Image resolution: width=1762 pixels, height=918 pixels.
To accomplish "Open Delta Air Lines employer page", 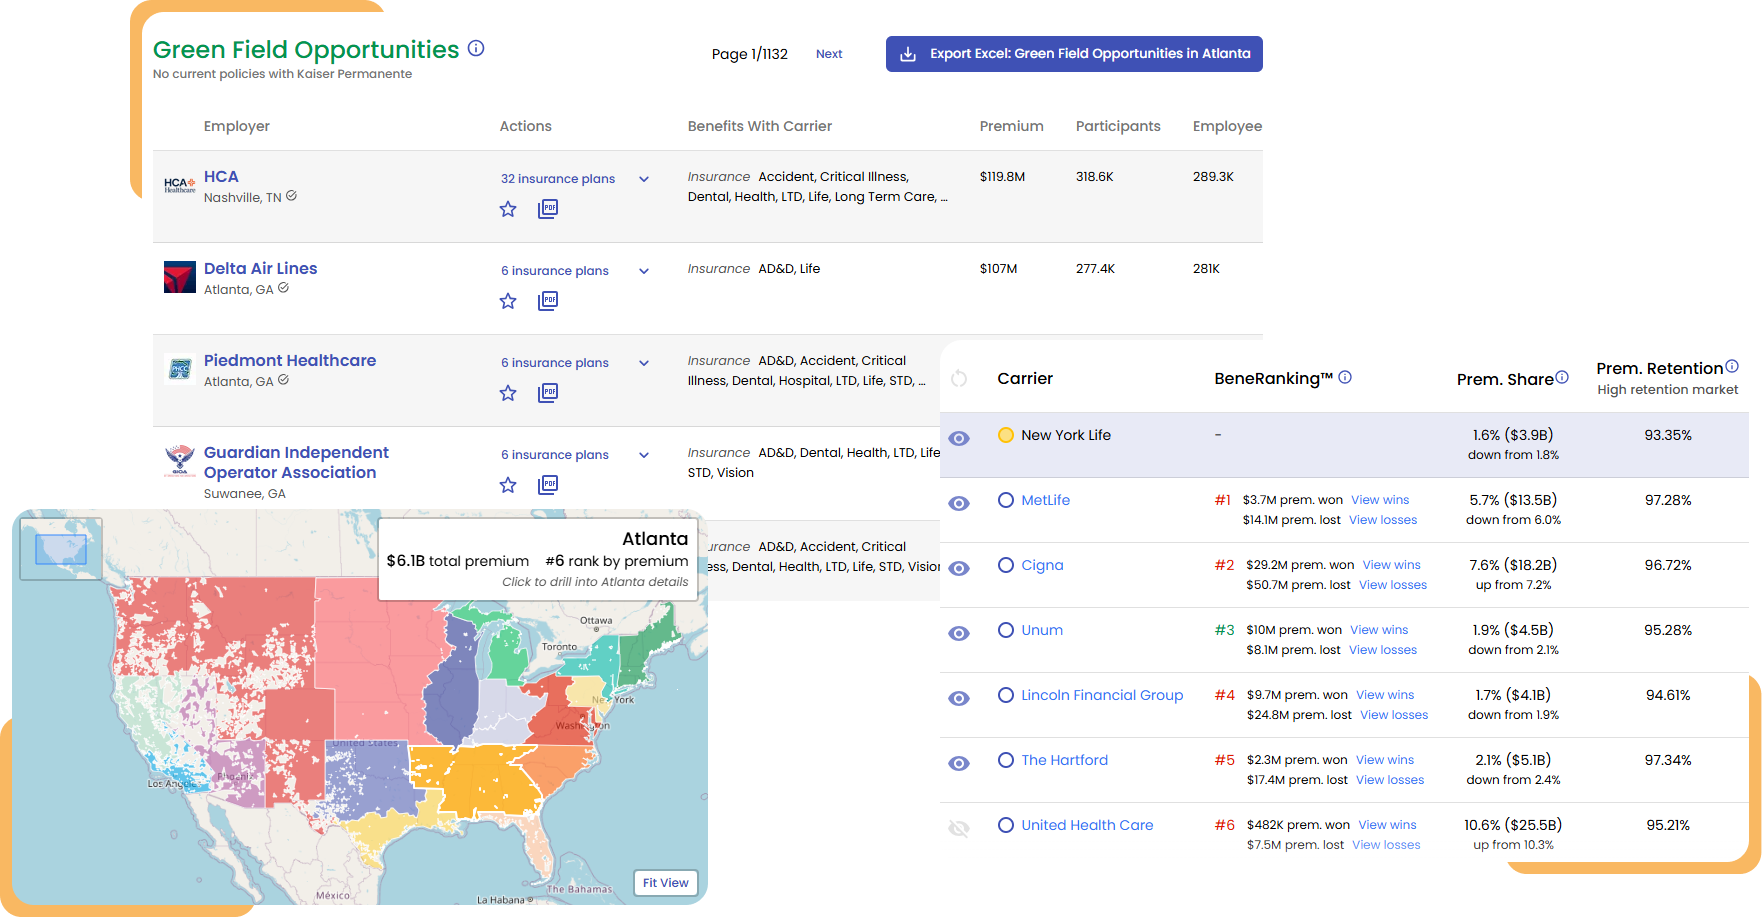I will click(260, 269).
